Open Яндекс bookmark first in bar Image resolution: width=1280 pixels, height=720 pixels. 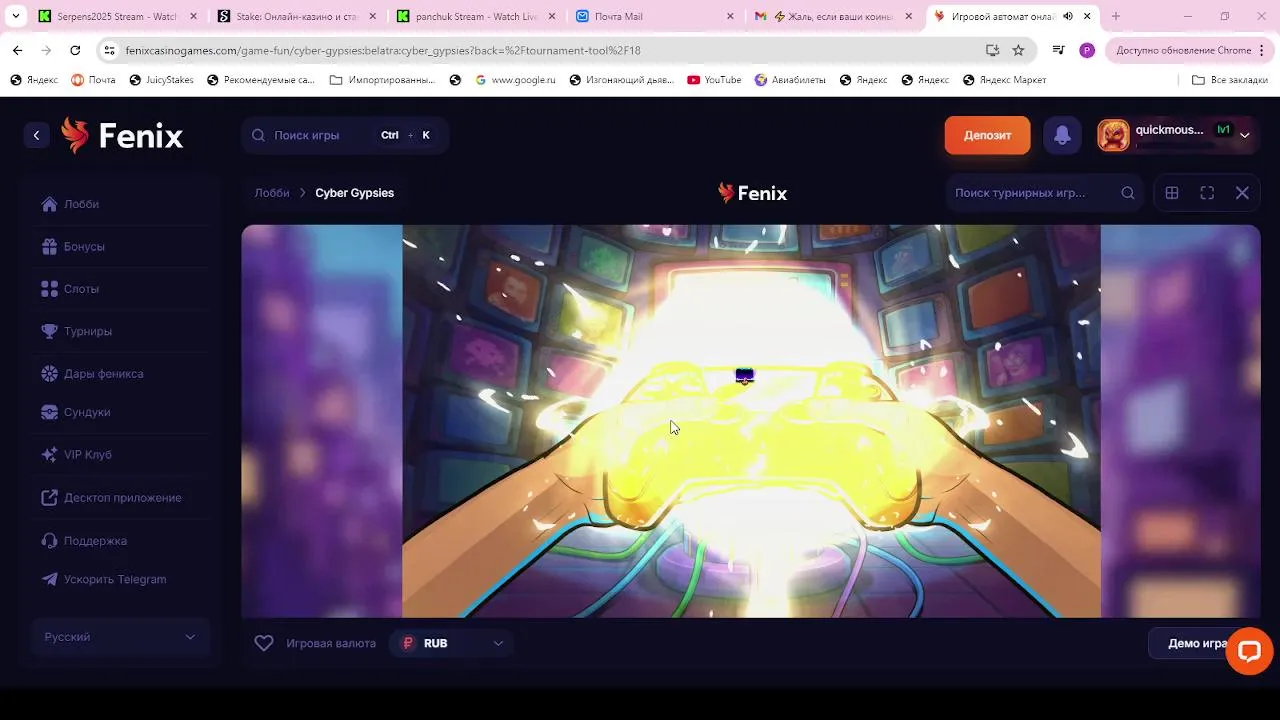pyautogui.click(x=34, y=80)
